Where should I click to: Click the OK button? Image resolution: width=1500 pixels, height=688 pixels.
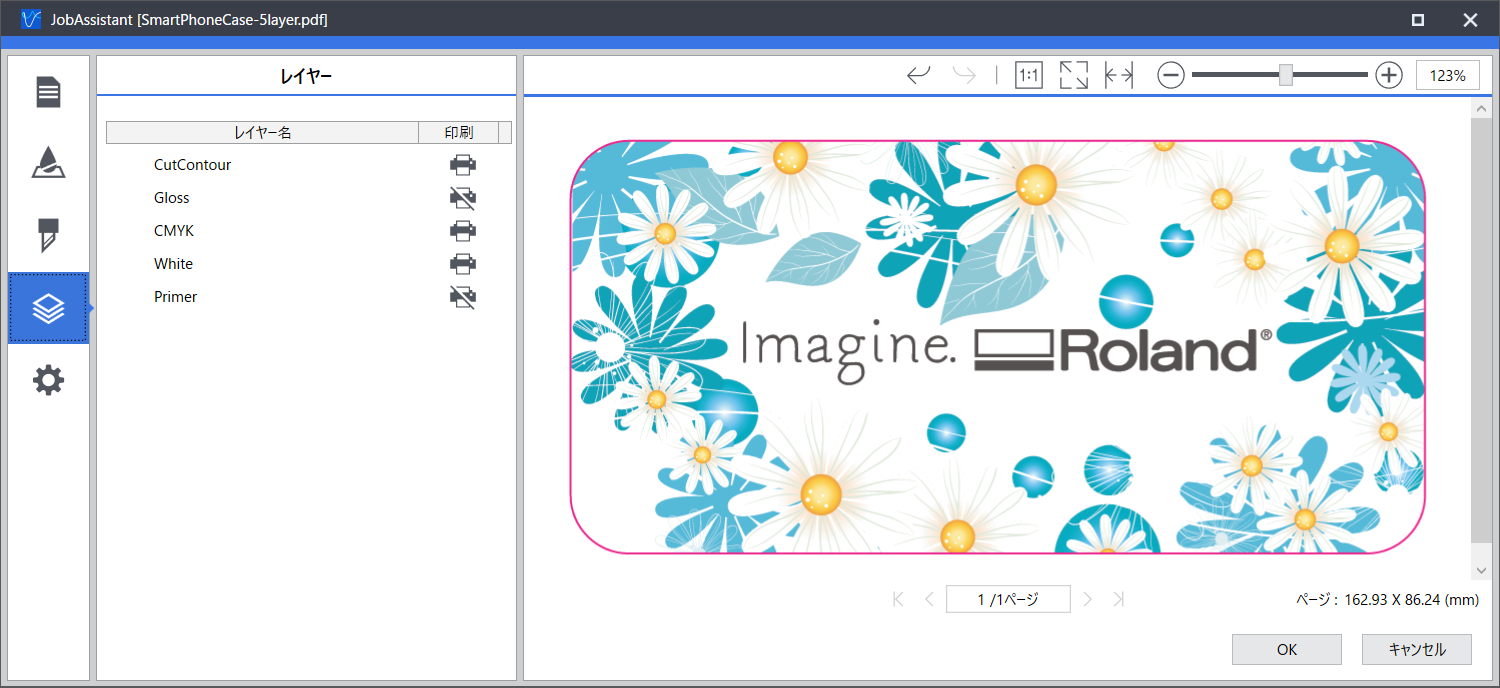[1287, 649]
